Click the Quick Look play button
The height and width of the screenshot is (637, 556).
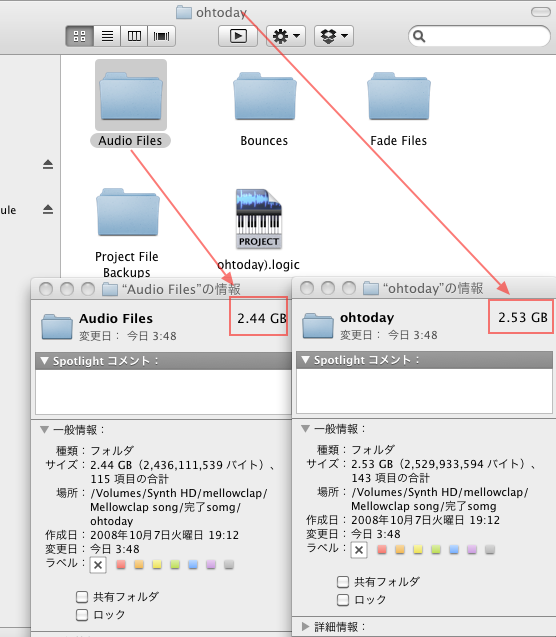point(238,36)
